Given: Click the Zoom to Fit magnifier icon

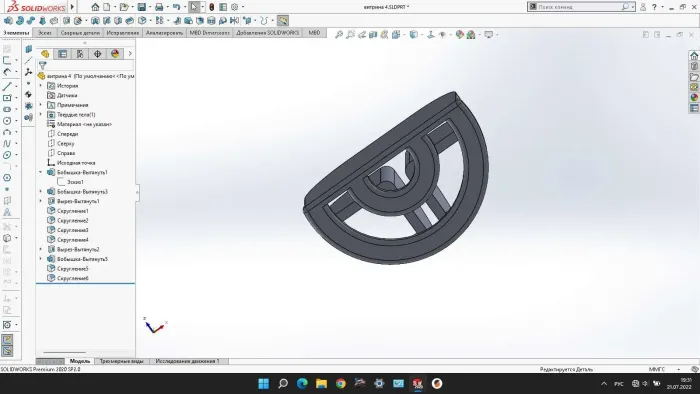Looking at the screenshot, I should (x=339, y=34).
